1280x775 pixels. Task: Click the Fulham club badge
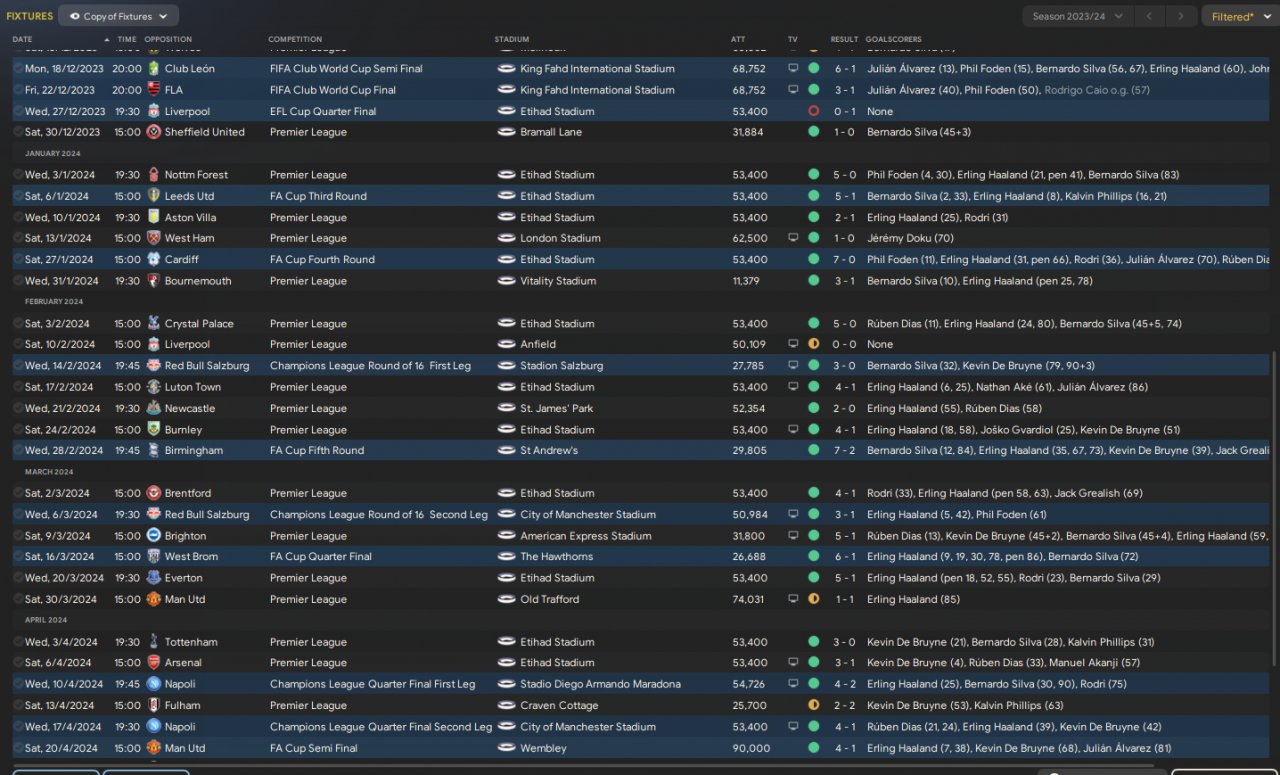click(x=153, y=705)
